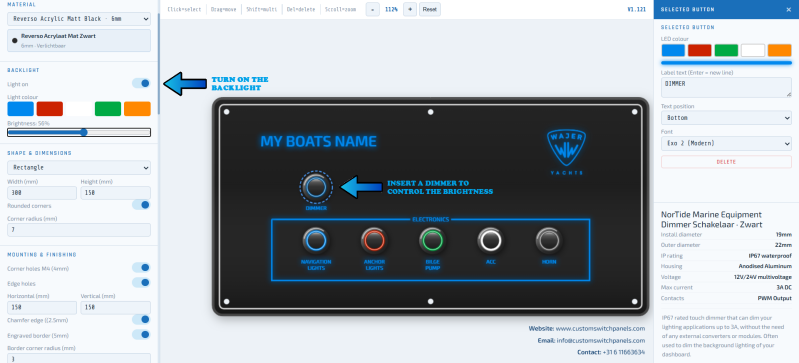Open the Font dropdown

[726, 143]
